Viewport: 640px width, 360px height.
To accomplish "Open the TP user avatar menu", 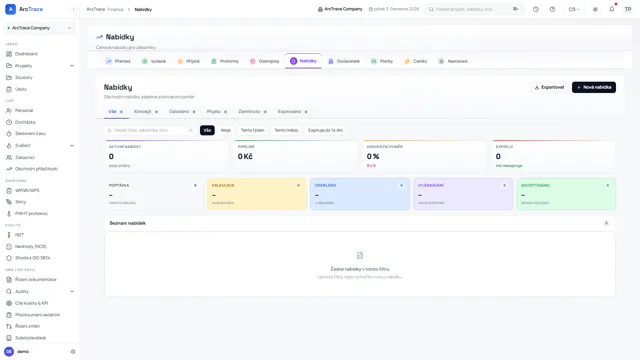I will 628,9.
